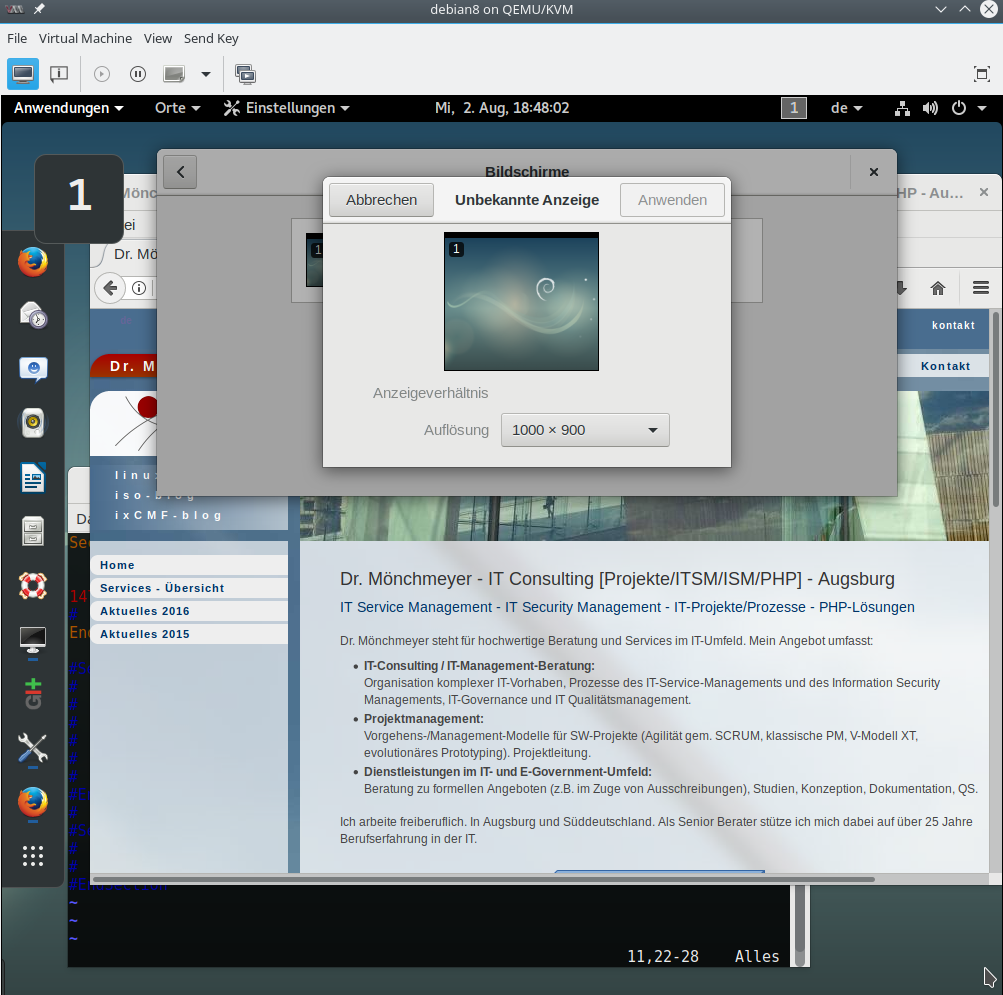Show the graphical console view

23,74
